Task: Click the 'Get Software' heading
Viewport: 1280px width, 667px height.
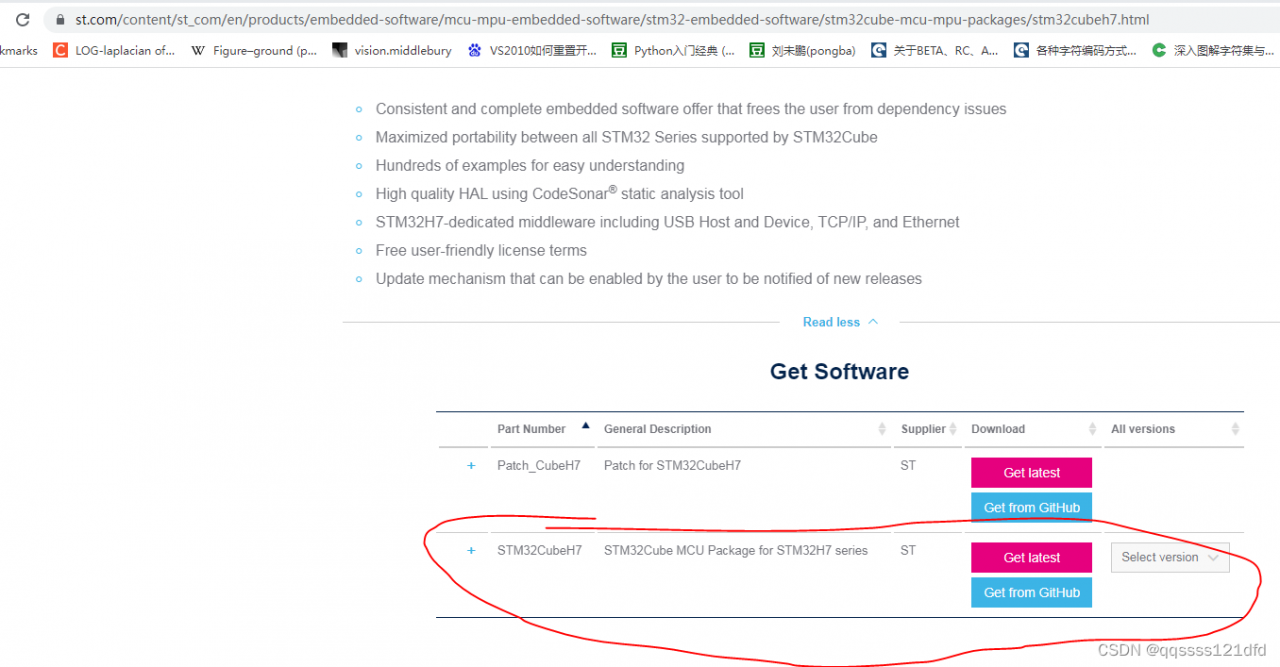Action: point(839,372)
